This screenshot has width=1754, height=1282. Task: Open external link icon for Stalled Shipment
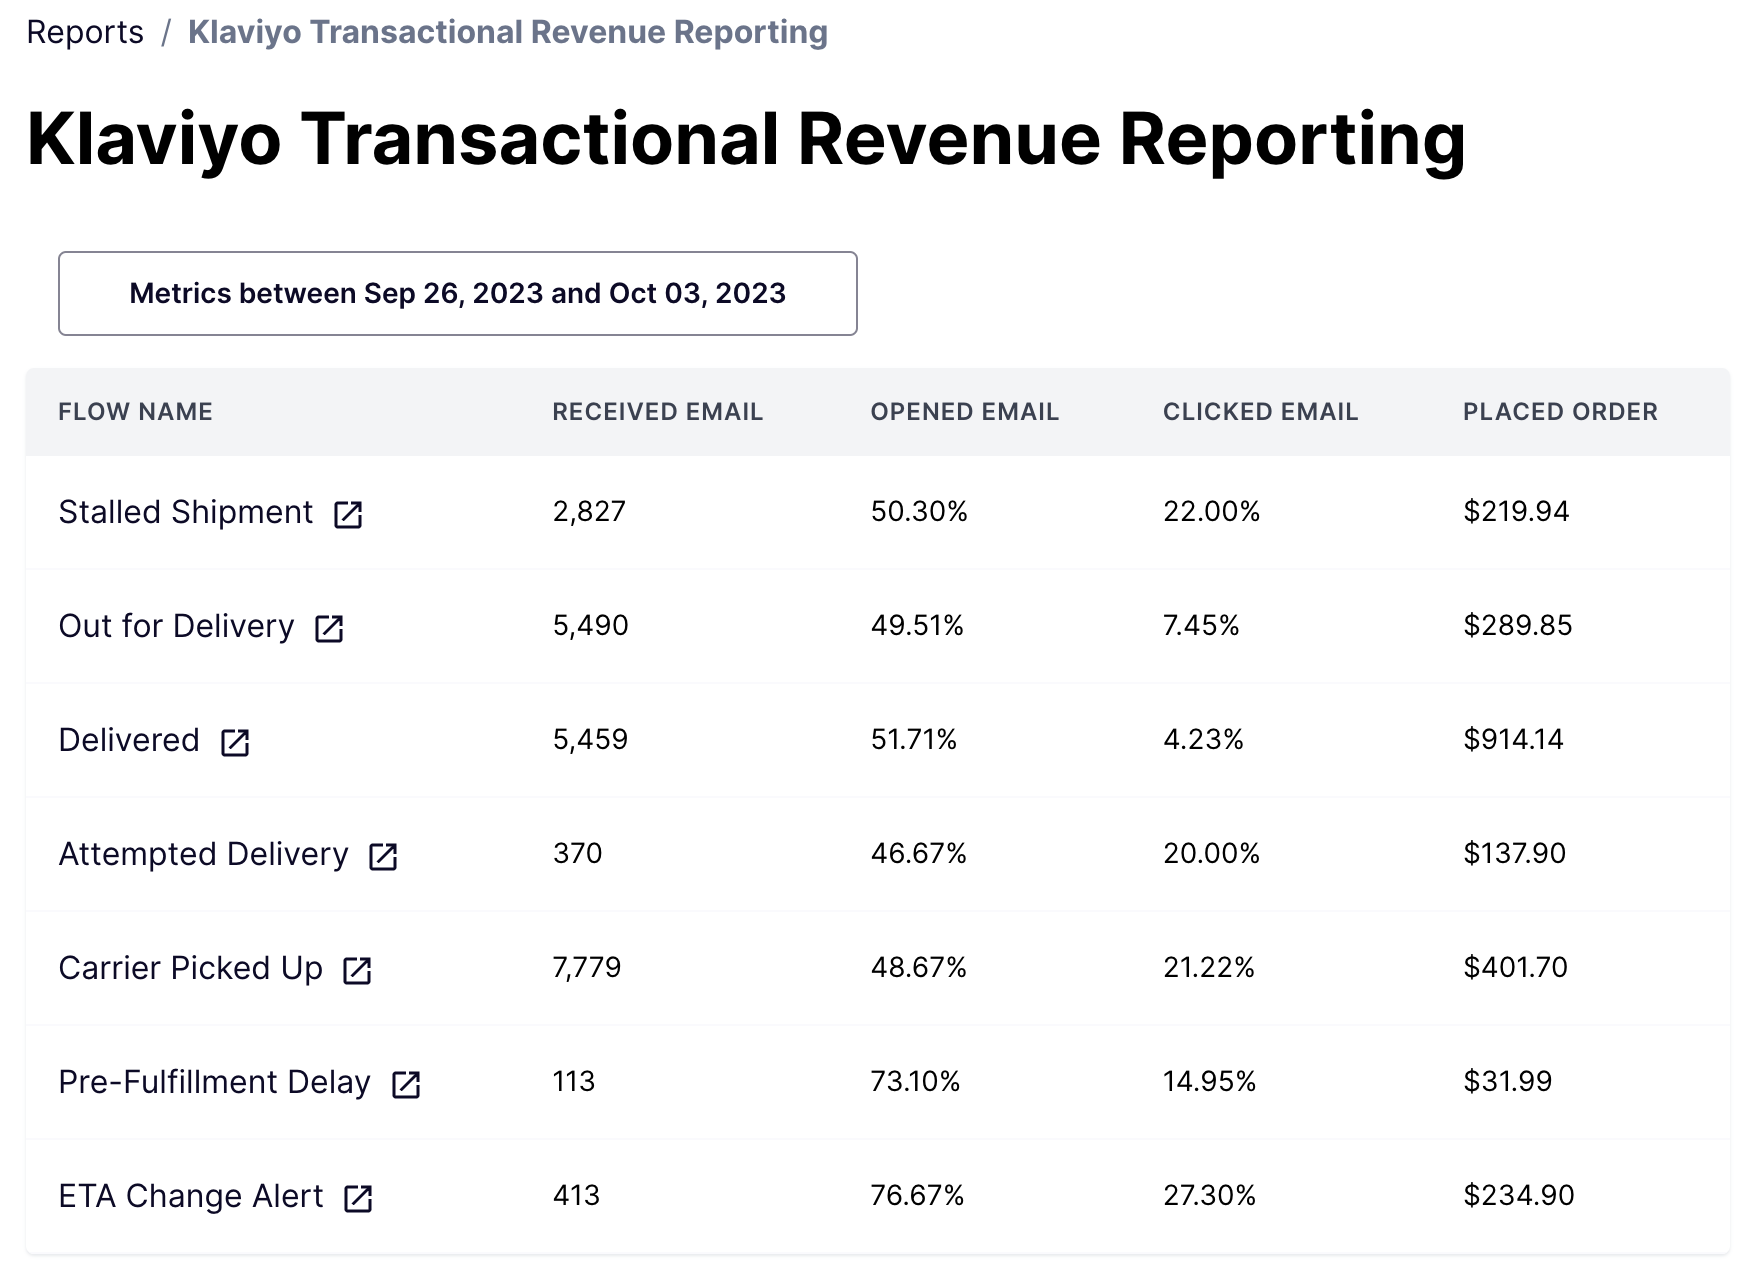(x=348, y=514)
